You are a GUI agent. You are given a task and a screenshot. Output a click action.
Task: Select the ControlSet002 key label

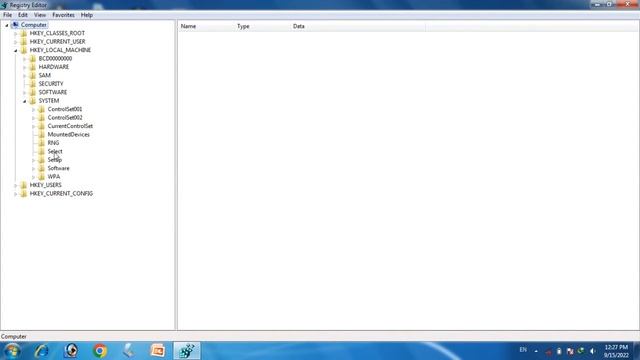point(65,118)
